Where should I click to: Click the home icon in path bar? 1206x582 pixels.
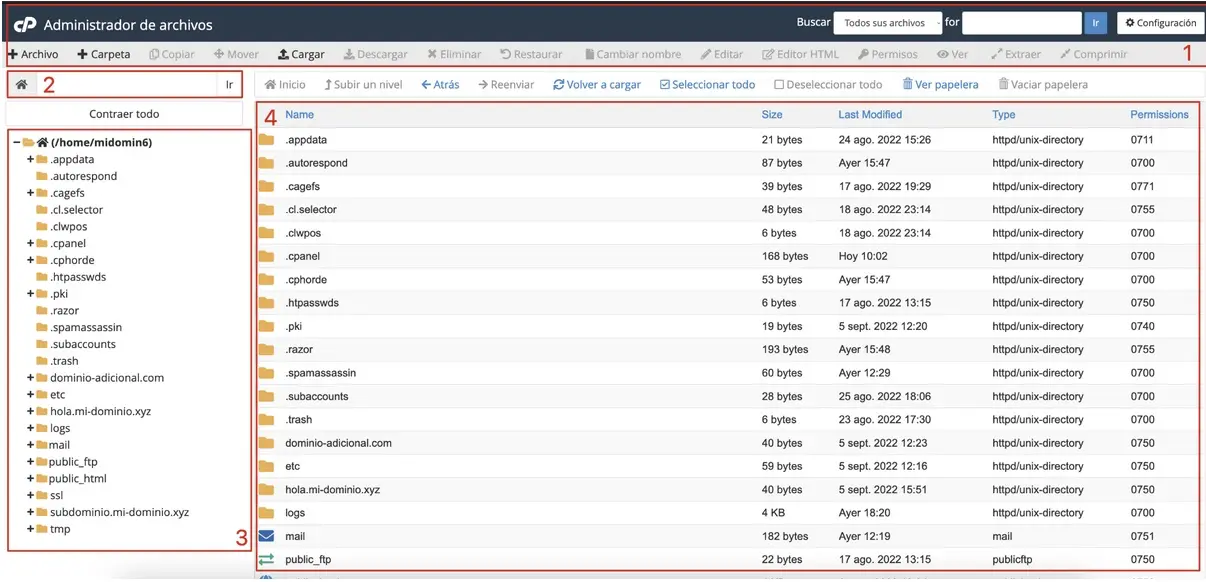click(x=21, y=85)
